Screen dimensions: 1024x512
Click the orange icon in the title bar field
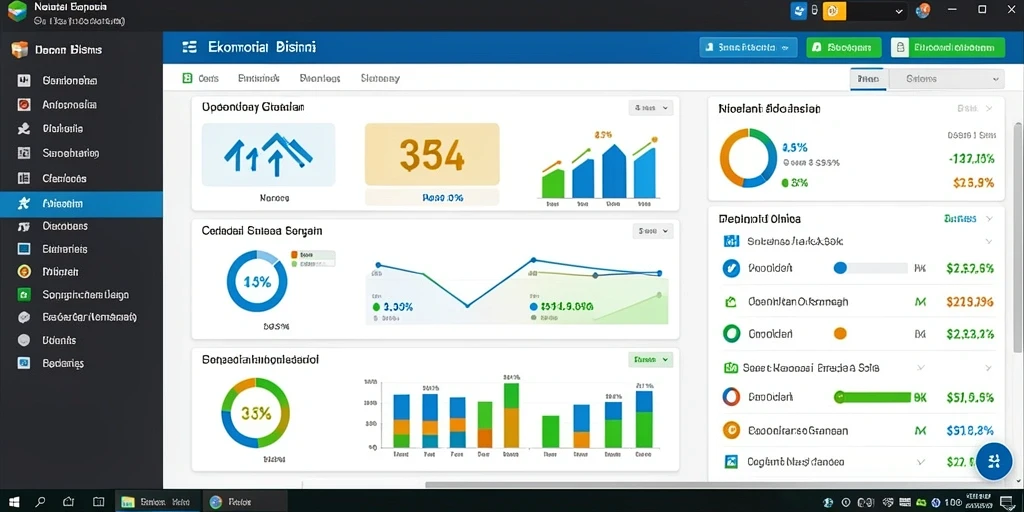(x=834, y=10)
